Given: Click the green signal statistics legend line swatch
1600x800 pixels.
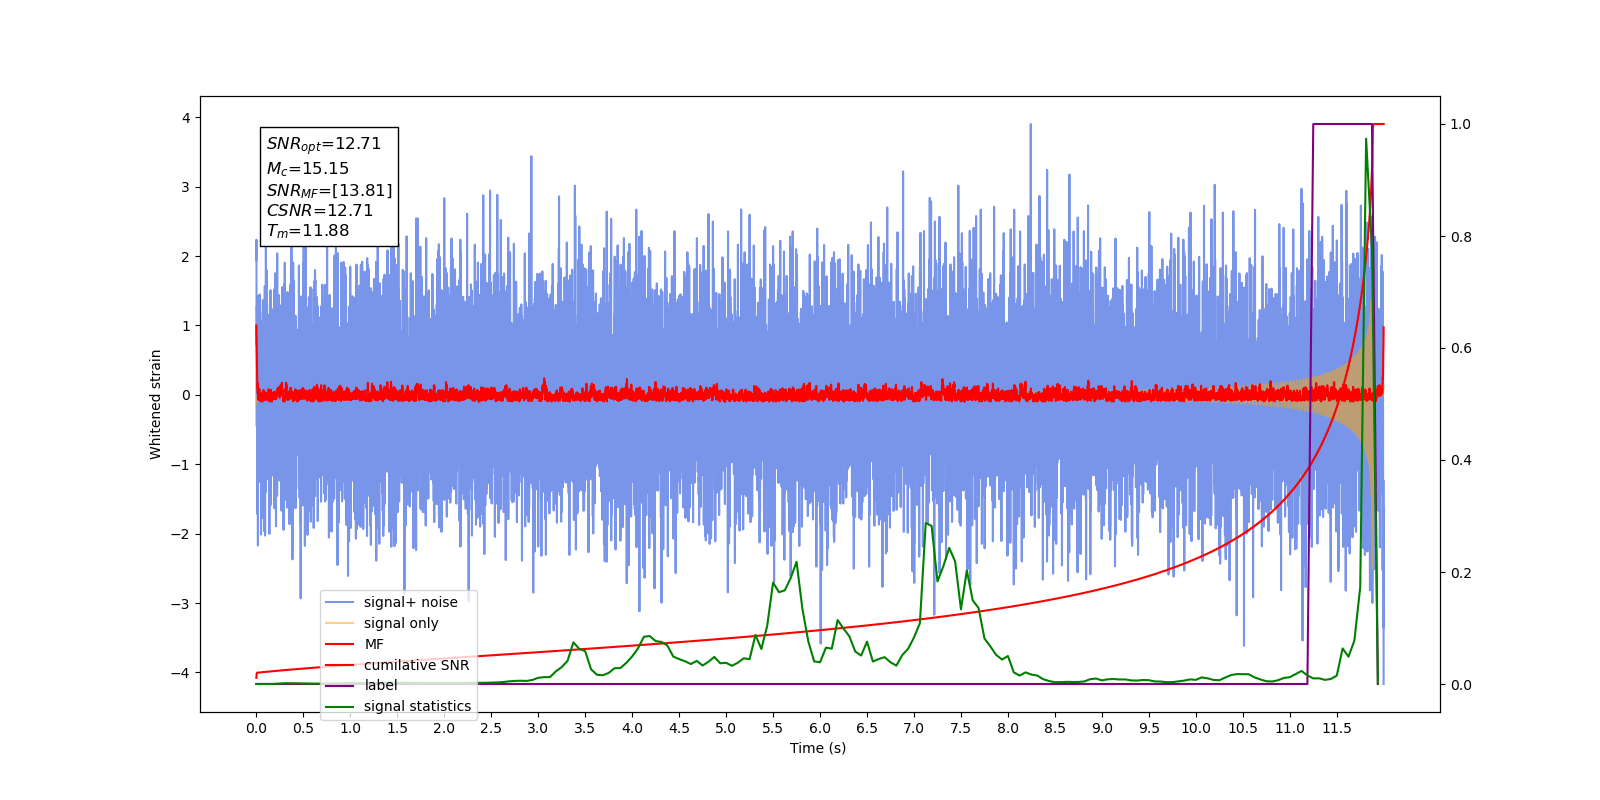Looking at the screenshot, I should tap(340, 706).
